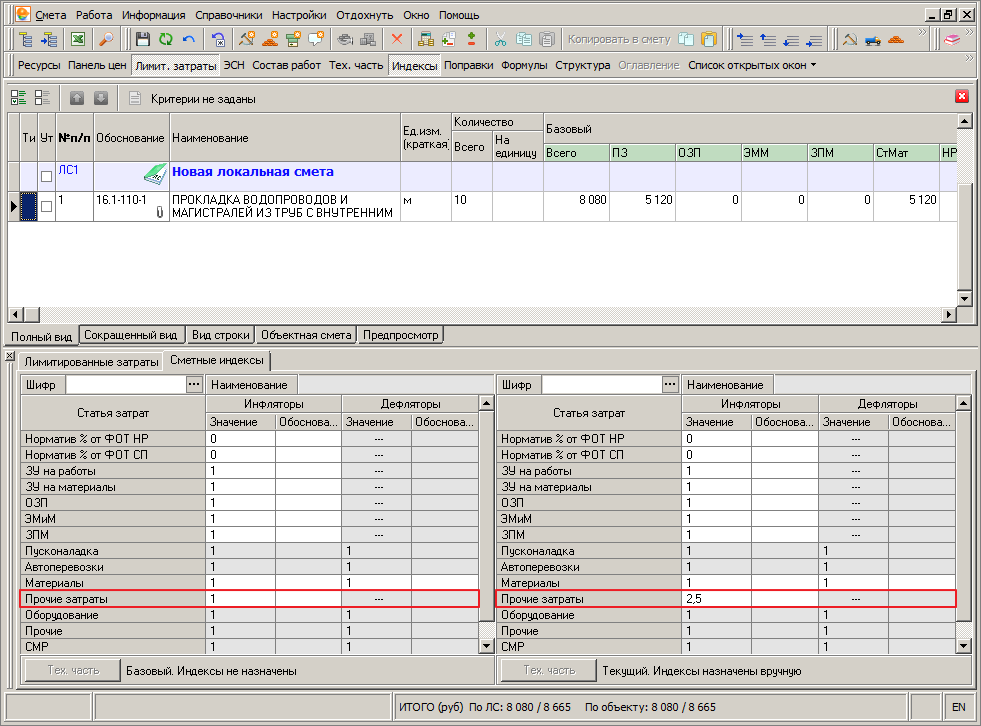This screenshot has width=981, height=726.
Task: Click the scissors cut icon
Action: click(x=501, y=39)
